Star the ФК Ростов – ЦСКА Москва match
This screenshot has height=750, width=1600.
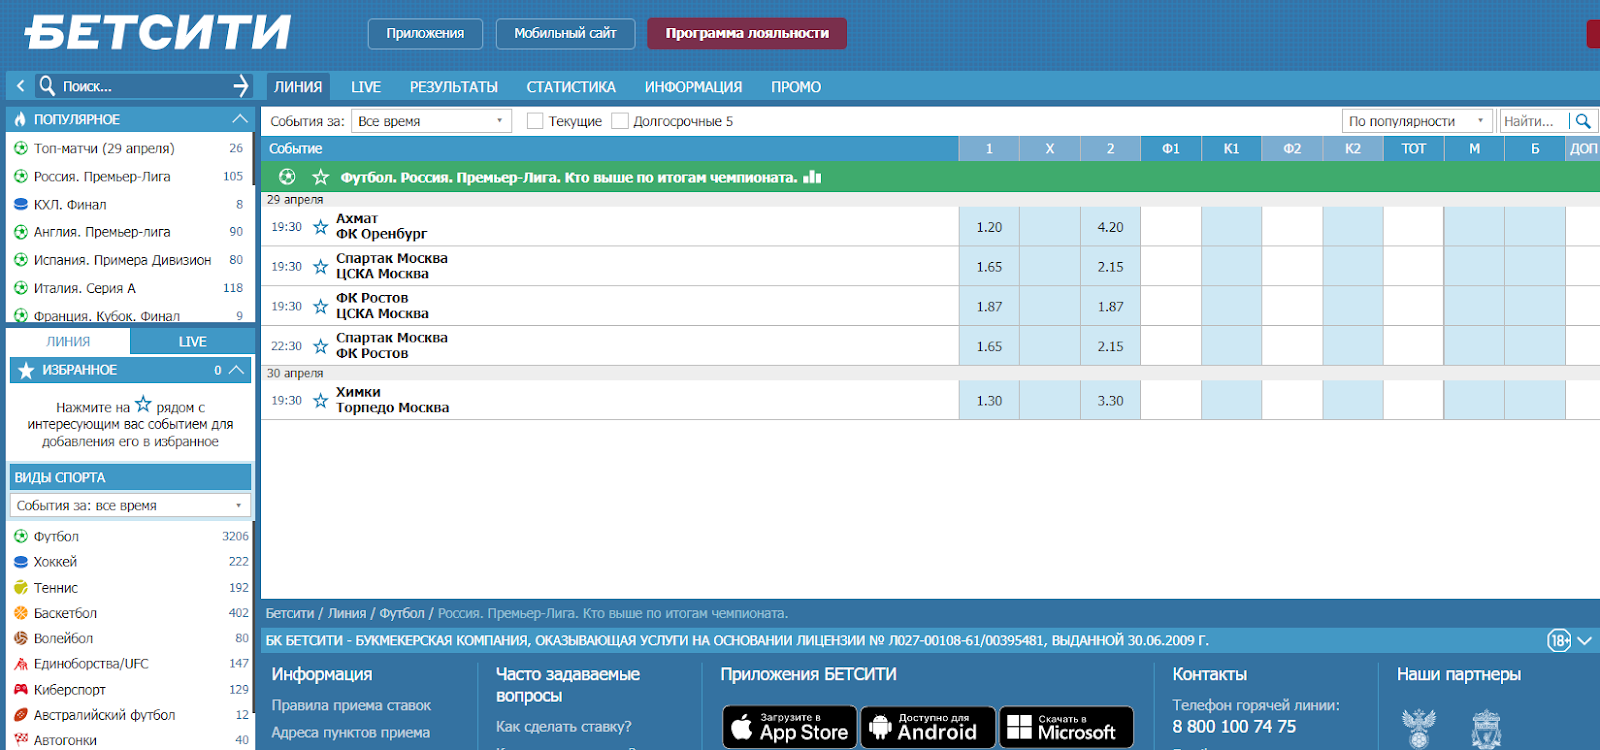click(320, 306)
